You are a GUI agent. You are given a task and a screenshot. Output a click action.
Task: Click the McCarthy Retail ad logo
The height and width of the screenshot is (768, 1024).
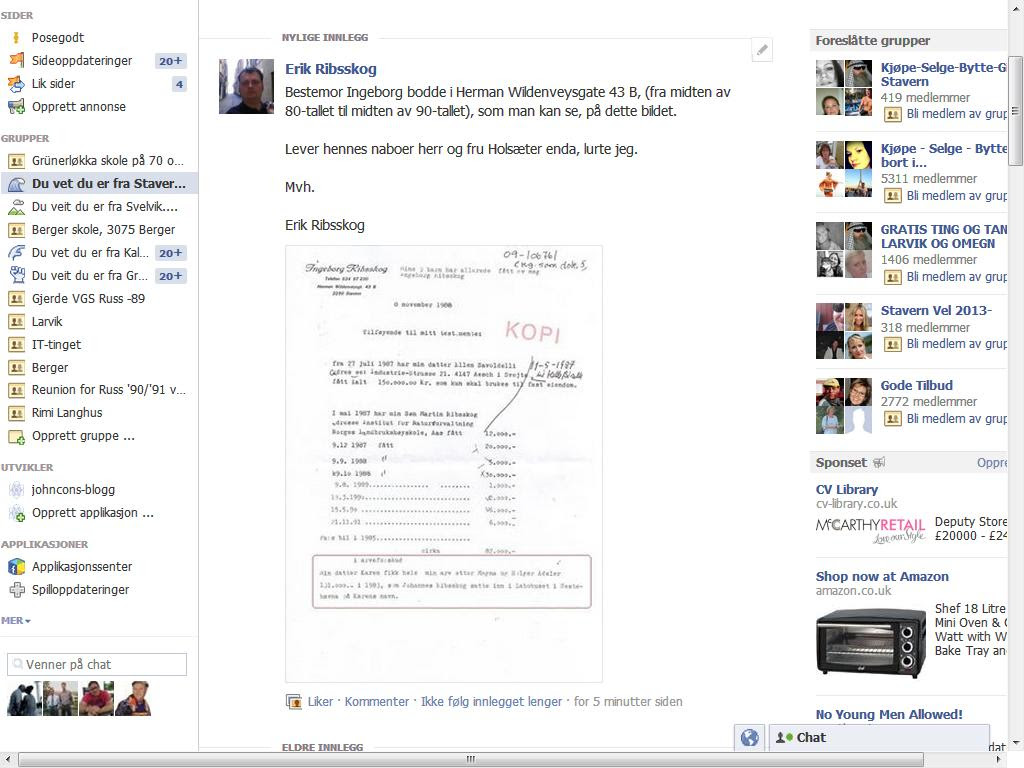(x=871, y=530)
